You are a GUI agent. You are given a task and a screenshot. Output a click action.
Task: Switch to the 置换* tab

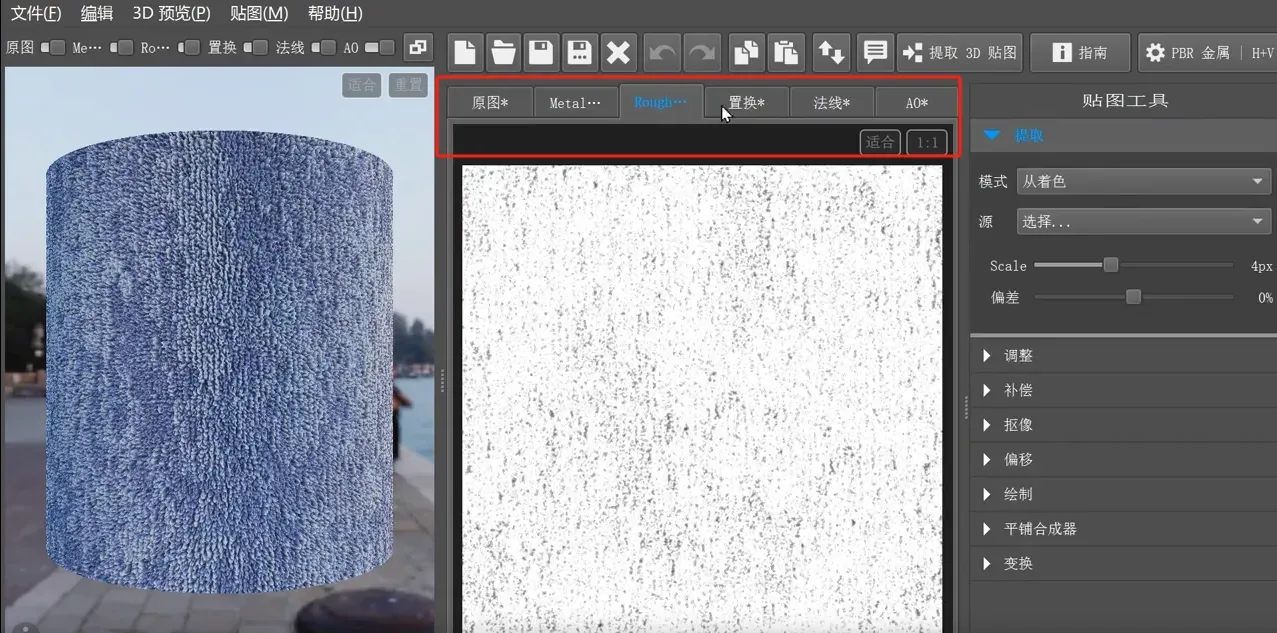click(x=746, y=102)
